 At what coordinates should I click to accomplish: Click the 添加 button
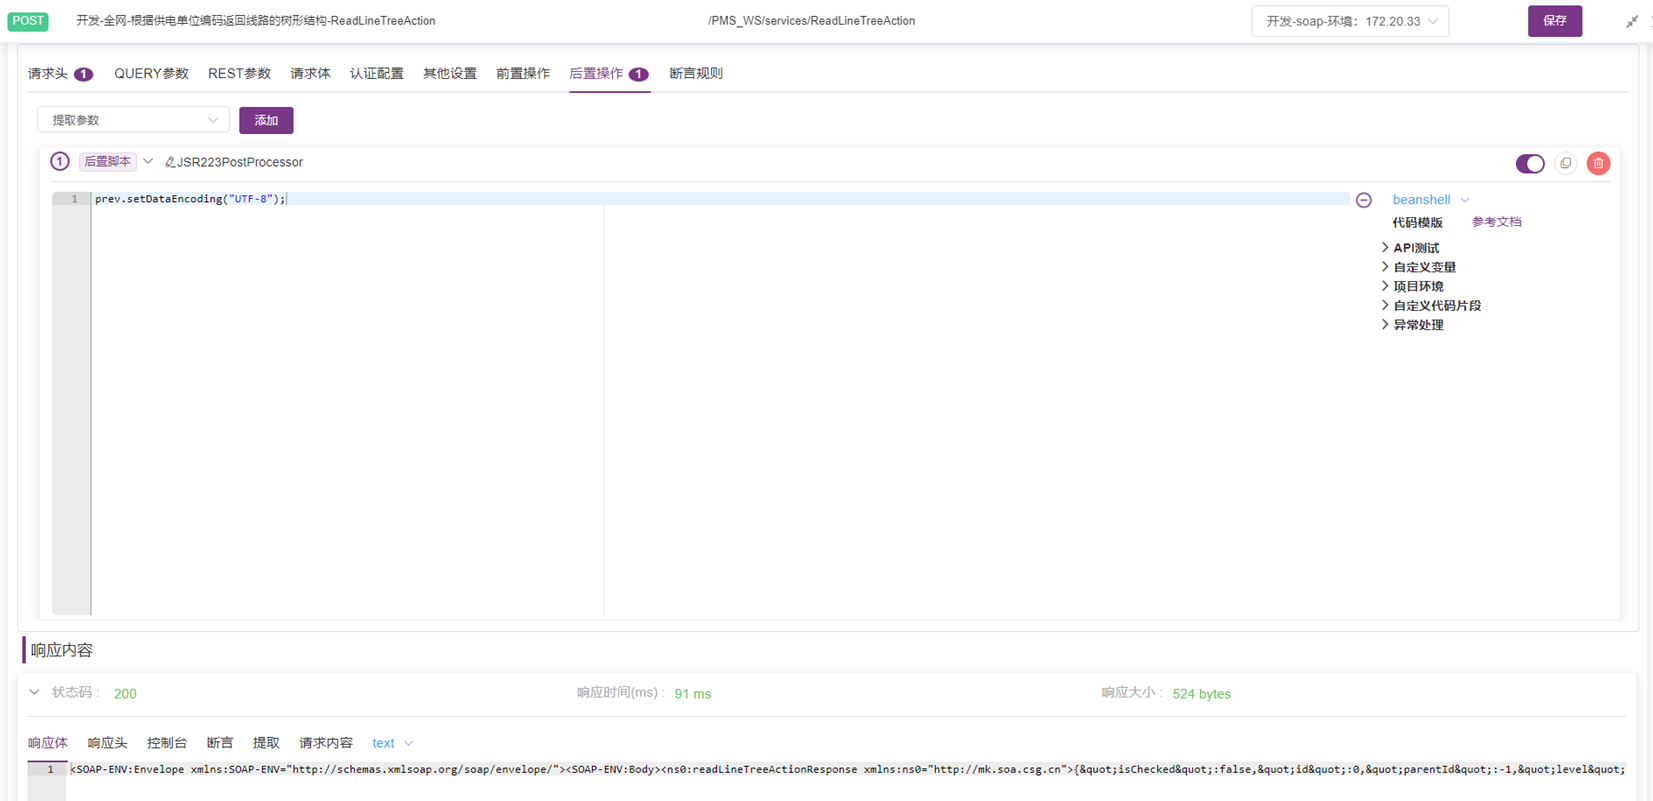pos(266,120)
